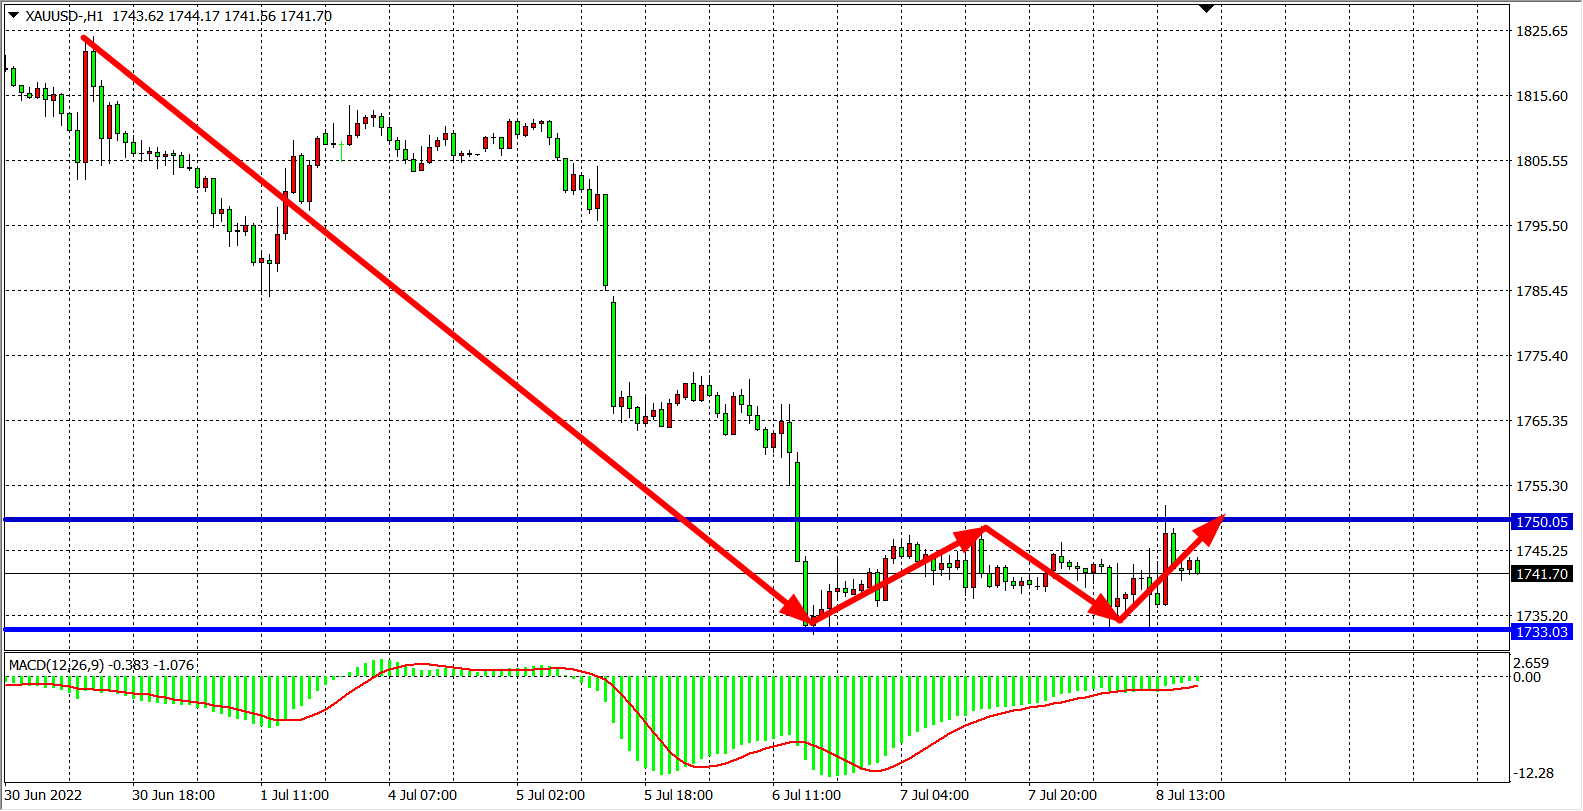1583x811 pixels.
Task: Click the 1785.45 price axis label
Action: (x=1542, y=291)
